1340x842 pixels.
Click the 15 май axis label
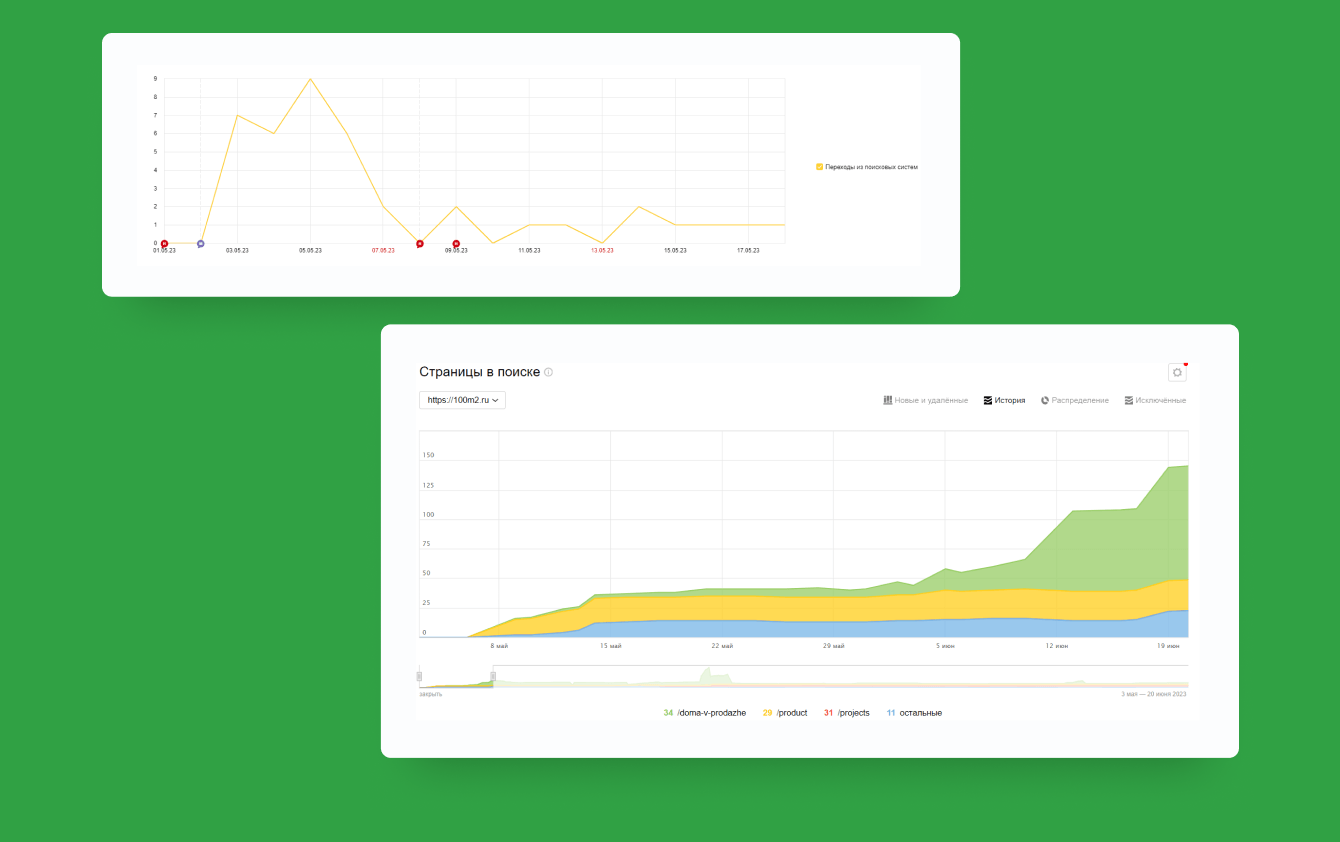pyautogui.click(x=610, y=646)
